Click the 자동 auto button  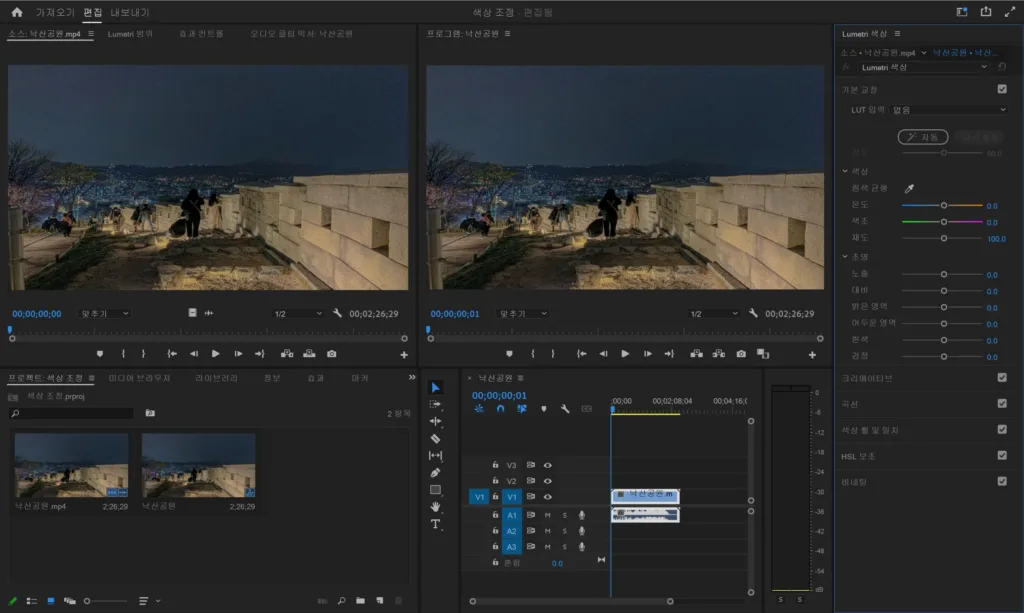[923, 137]
